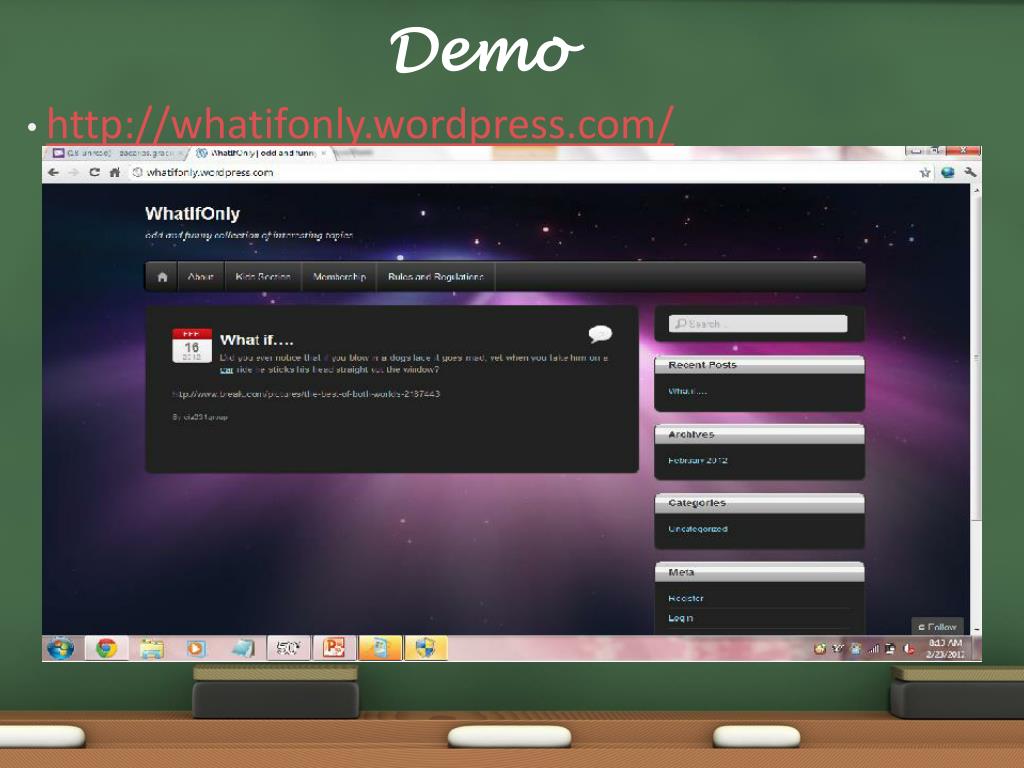Click the browser Home icon
Screen dimensions: 1024x768
pos(115,172)
